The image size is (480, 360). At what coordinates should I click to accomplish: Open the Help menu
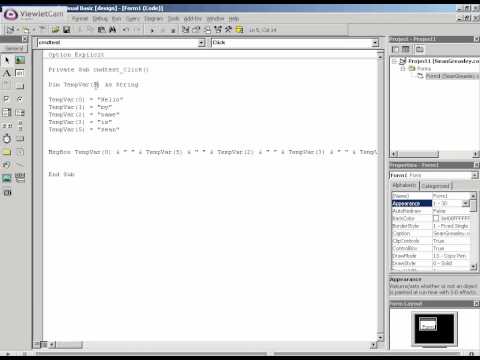pyautogui.click(x=234, y=19)
